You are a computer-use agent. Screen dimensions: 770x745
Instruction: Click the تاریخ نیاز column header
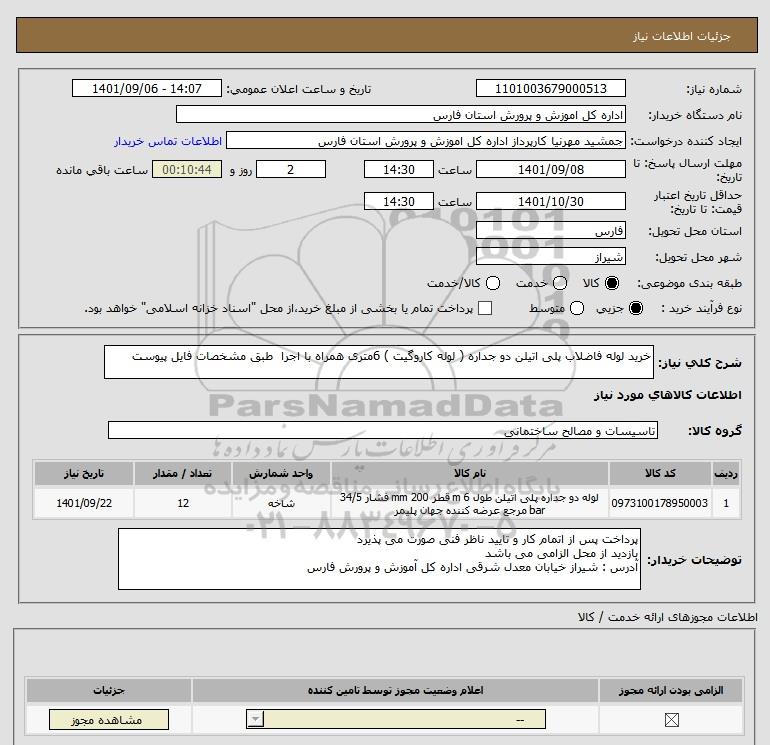[83, 473]
